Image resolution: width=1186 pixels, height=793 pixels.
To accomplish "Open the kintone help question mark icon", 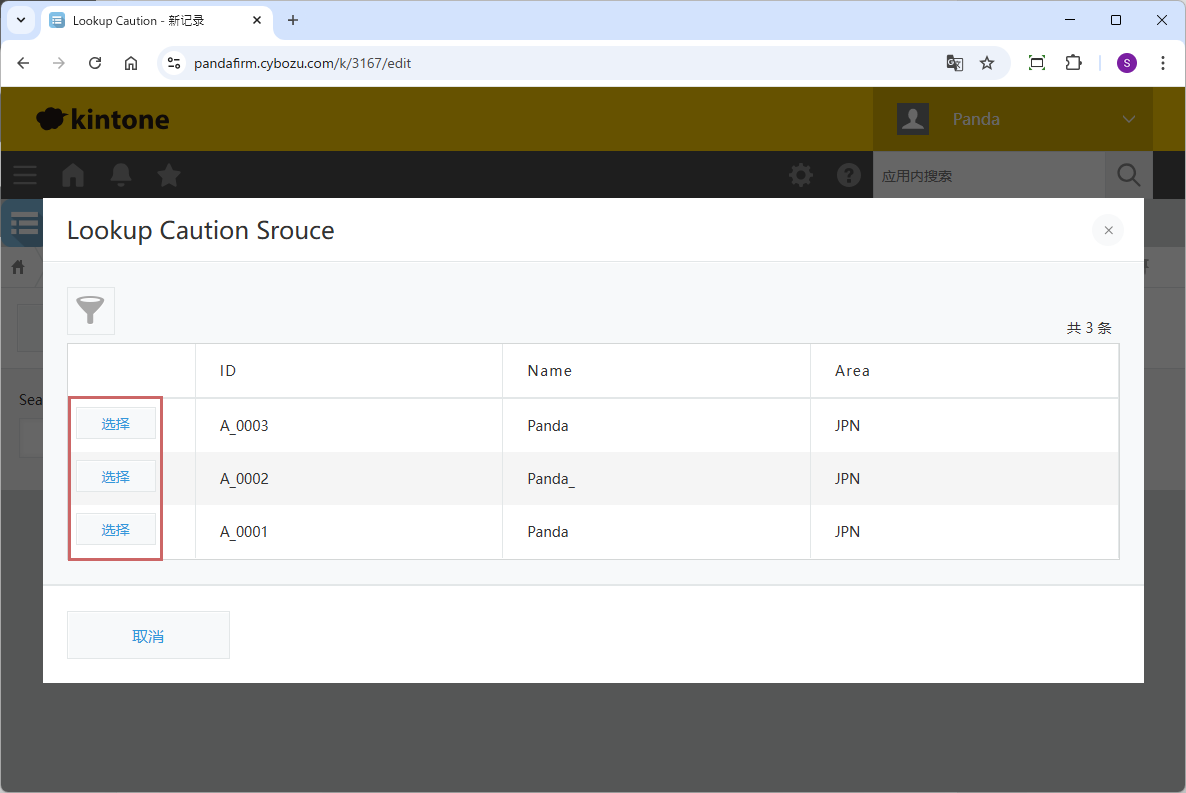I will pos(849,176).
